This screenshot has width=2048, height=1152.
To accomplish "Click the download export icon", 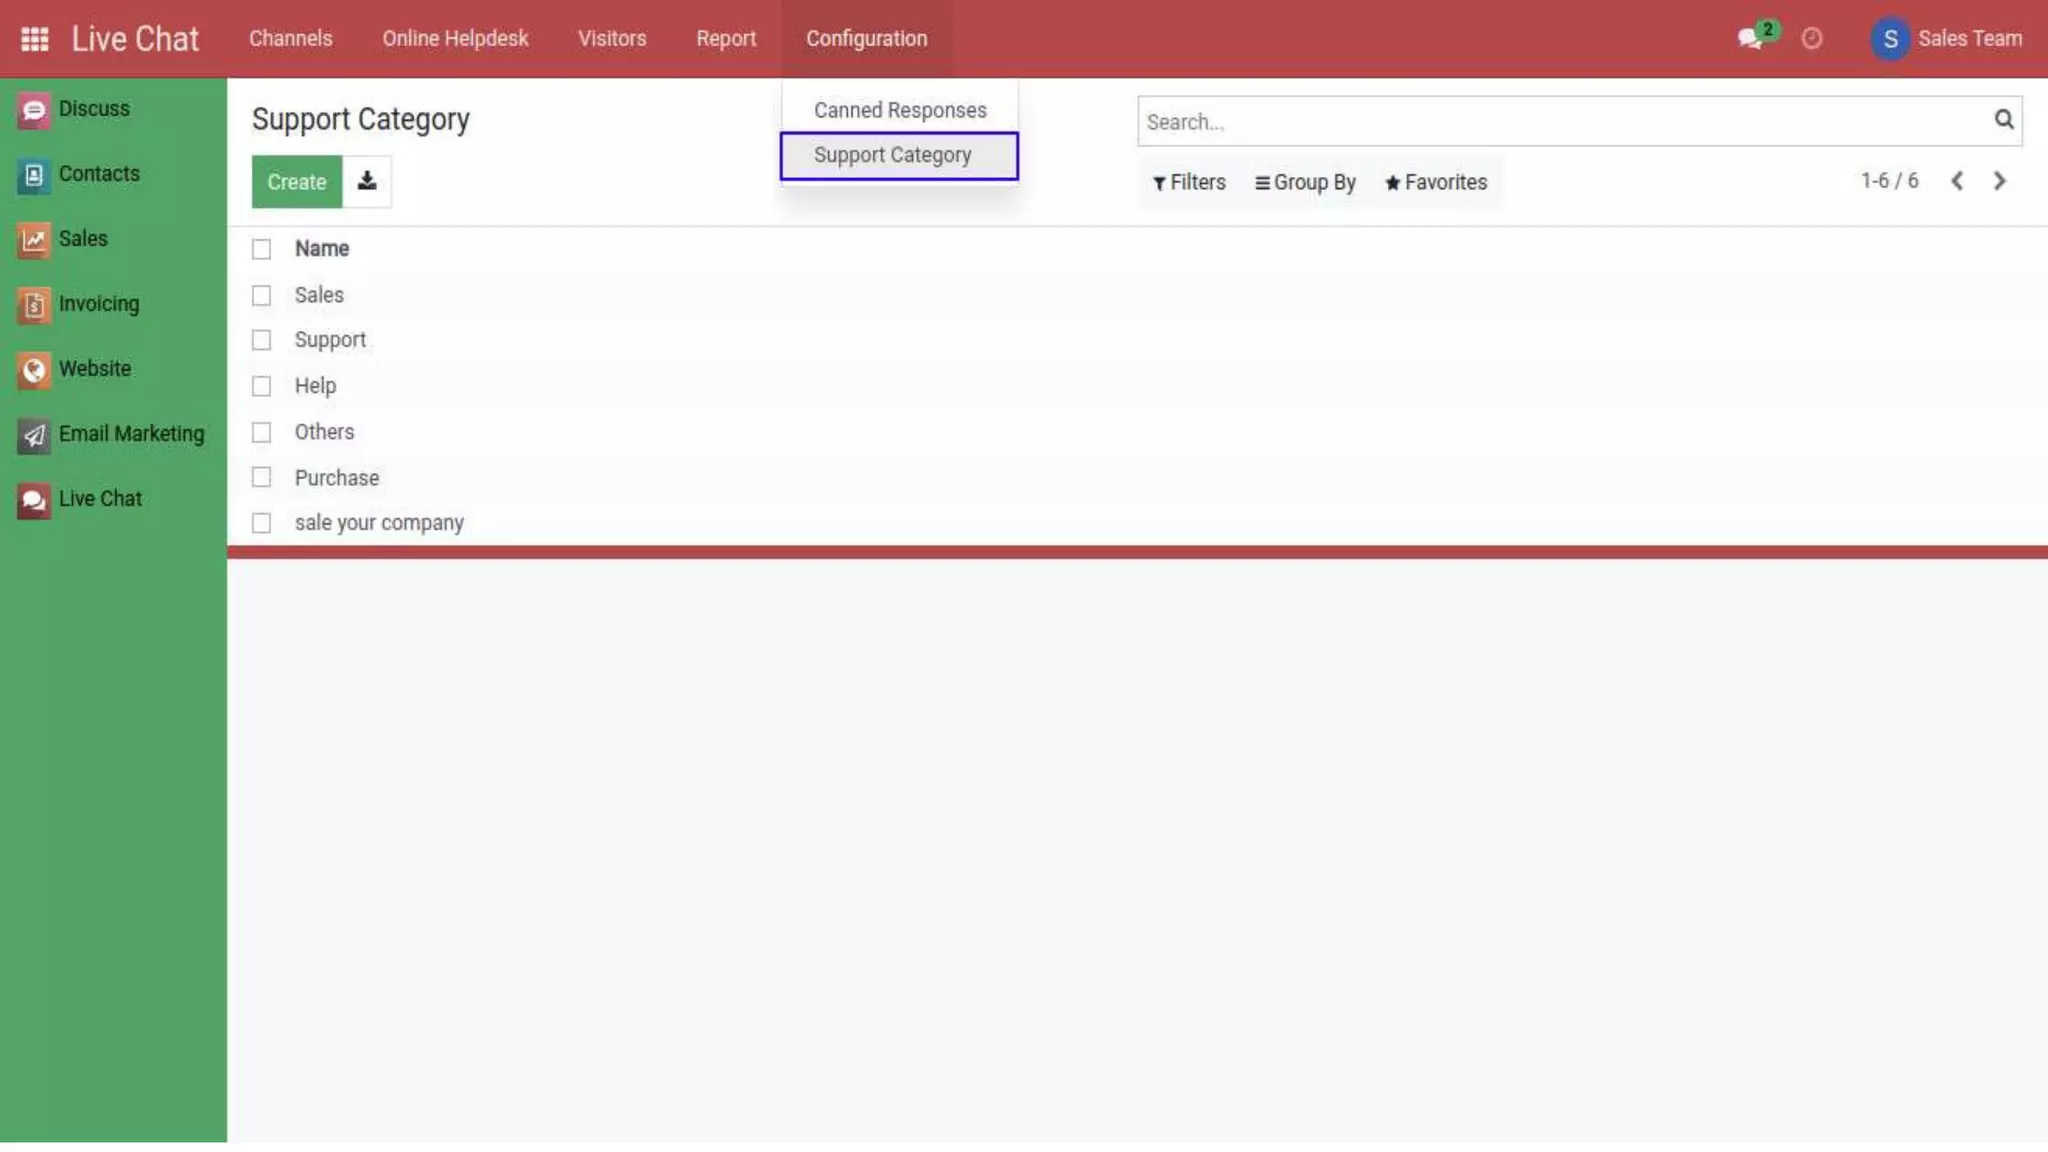I will (x=367, y=182).
